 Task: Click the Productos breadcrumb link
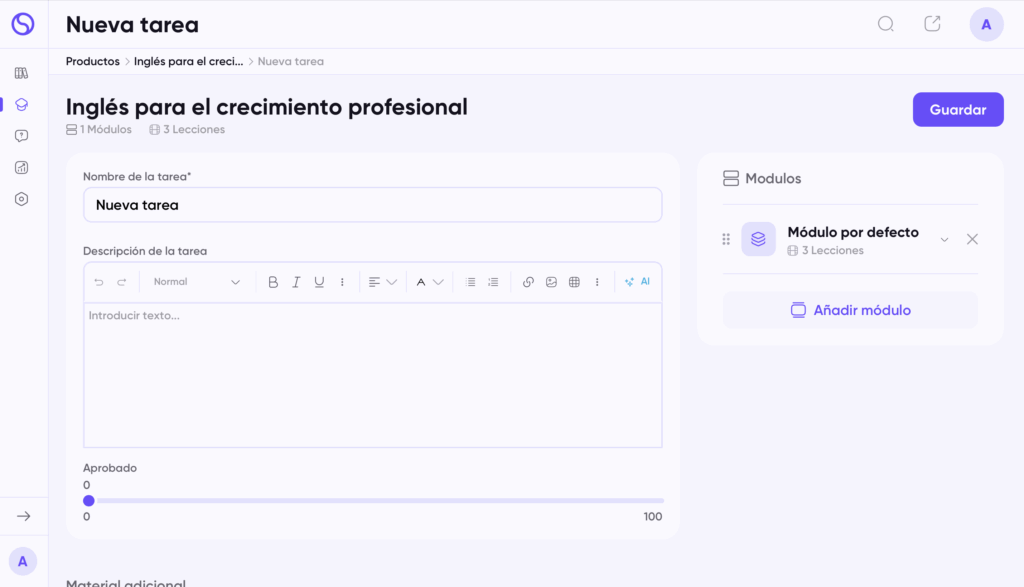92,61
